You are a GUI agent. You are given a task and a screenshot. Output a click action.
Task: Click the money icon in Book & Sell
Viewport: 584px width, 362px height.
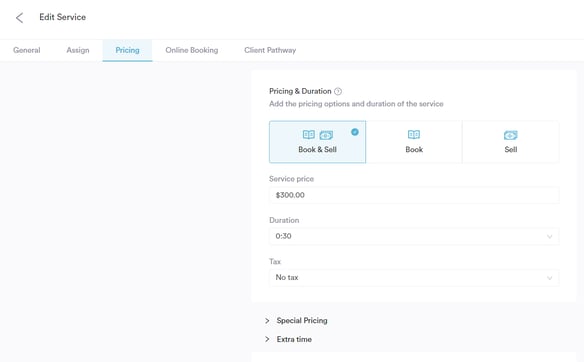[326, 135]
